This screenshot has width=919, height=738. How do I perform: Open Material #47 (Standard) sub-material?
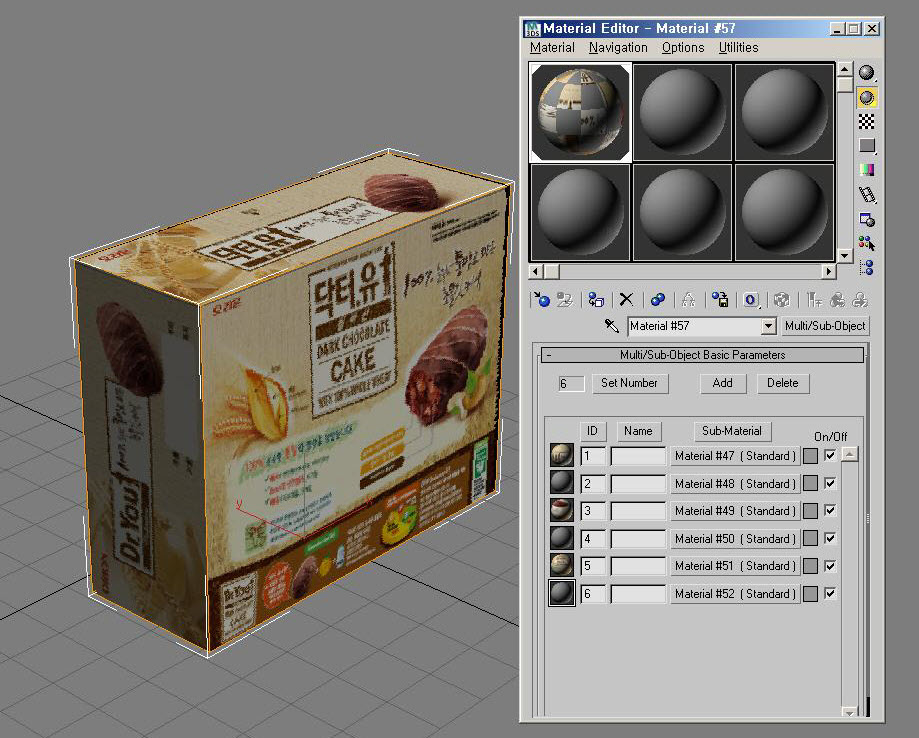(735, 455)
